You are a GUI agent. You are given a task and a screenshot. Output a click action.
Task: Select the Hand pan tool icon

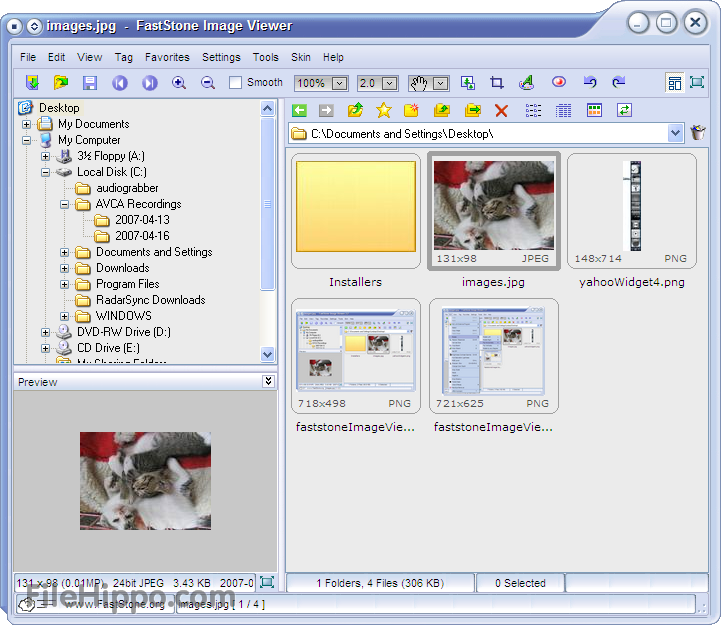(419, 83)
